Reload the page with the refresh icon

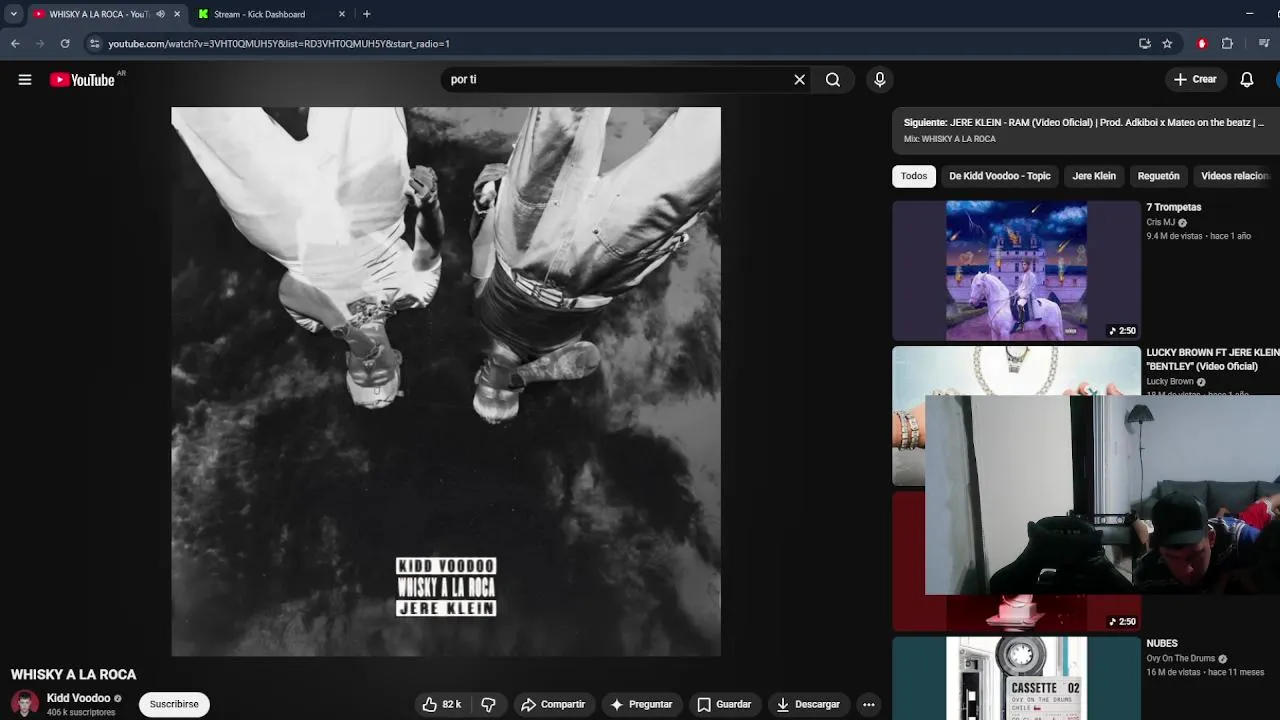click(65, 44)
